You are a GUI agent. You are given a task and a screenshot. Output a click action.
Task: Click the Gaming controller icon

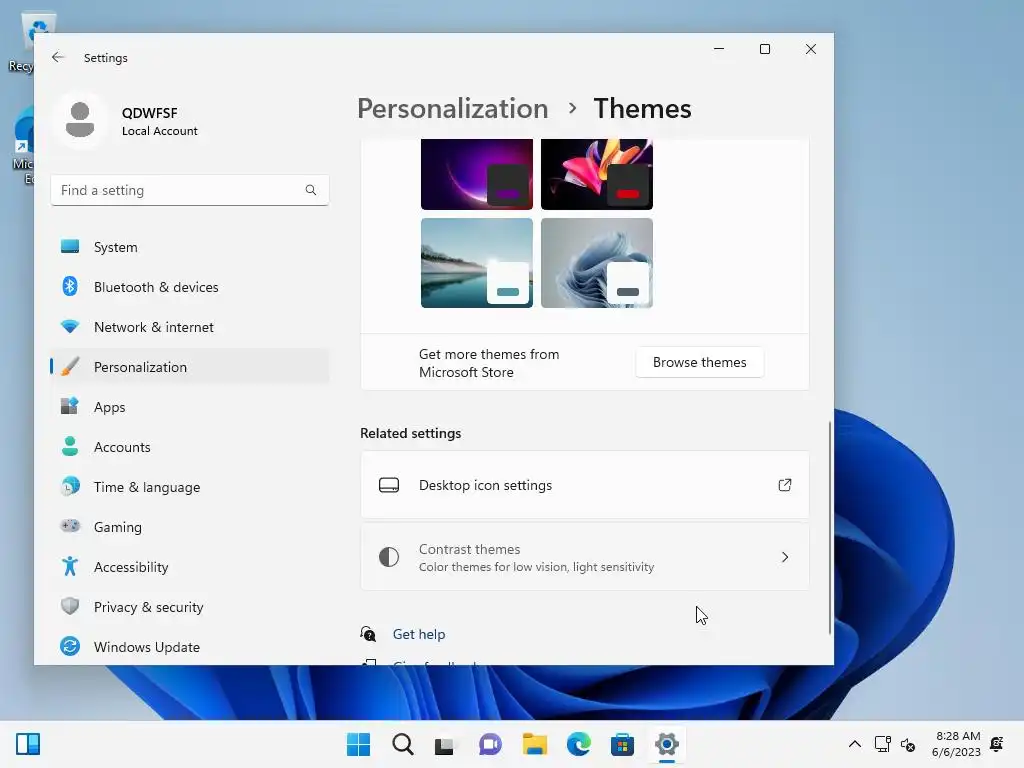pos(70,526)
